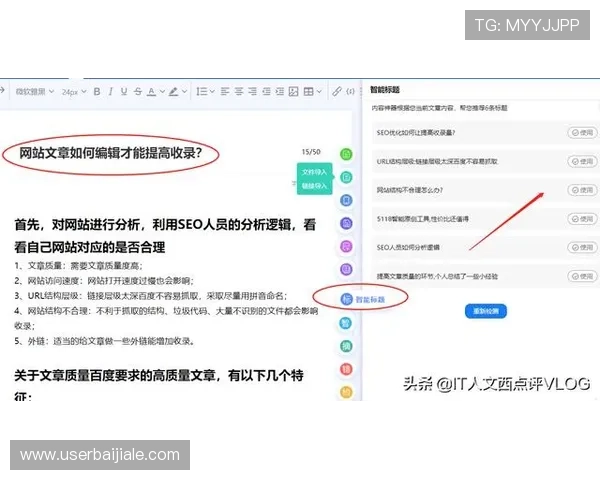This screenshot has width=600, height=480.
Task: Insert a hyperlink with the chain icon
Action: tap(336, 91)
